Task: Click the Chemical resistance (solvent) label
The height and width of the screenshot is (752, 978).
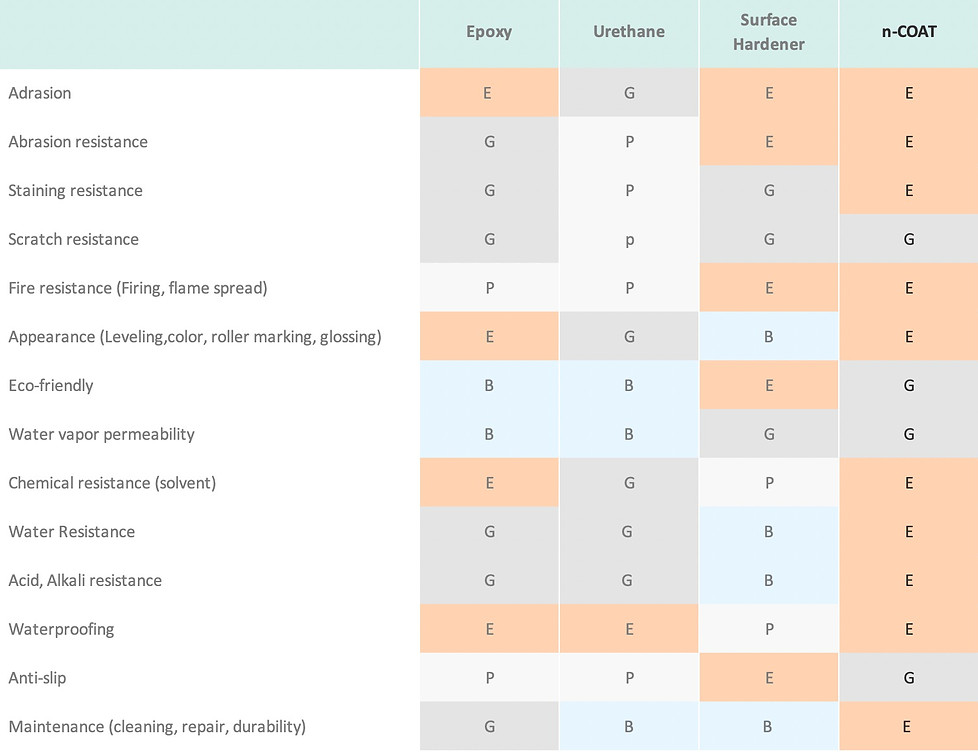Action: tap(112, 483)
